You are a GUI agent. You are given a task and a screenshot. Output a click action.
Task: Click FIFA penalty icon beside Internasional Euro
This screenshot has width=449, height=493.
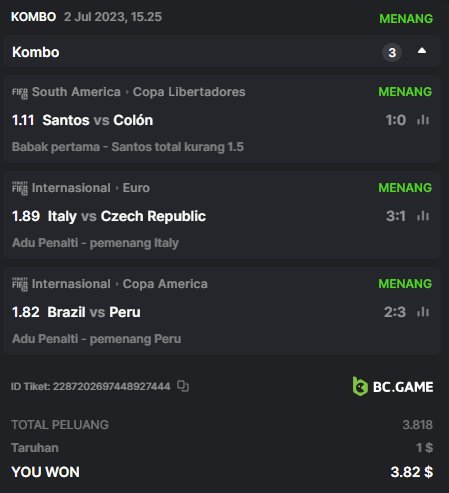tap(20, 188)
